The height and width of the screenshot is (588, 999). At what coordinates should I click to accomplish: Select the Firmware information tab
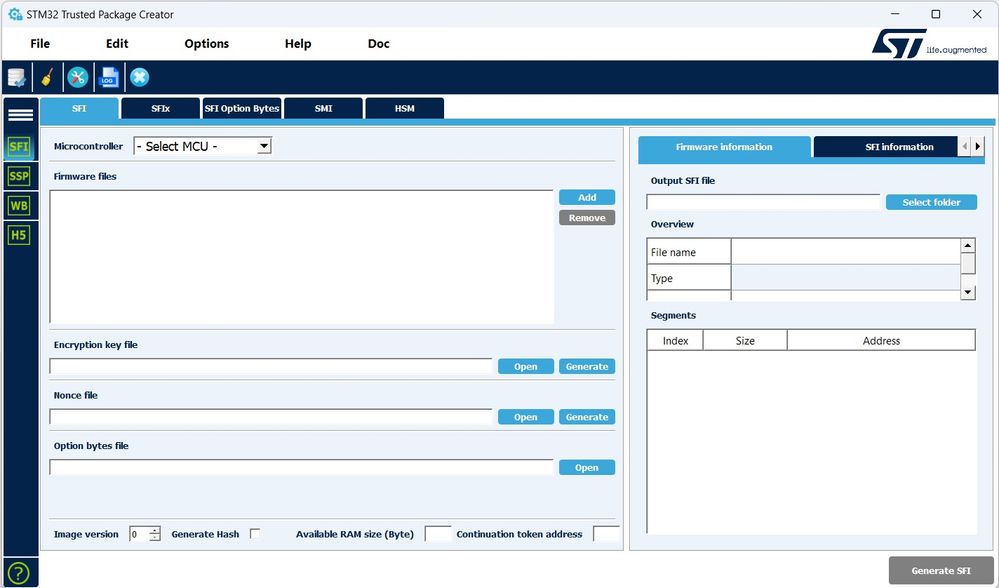724,147
